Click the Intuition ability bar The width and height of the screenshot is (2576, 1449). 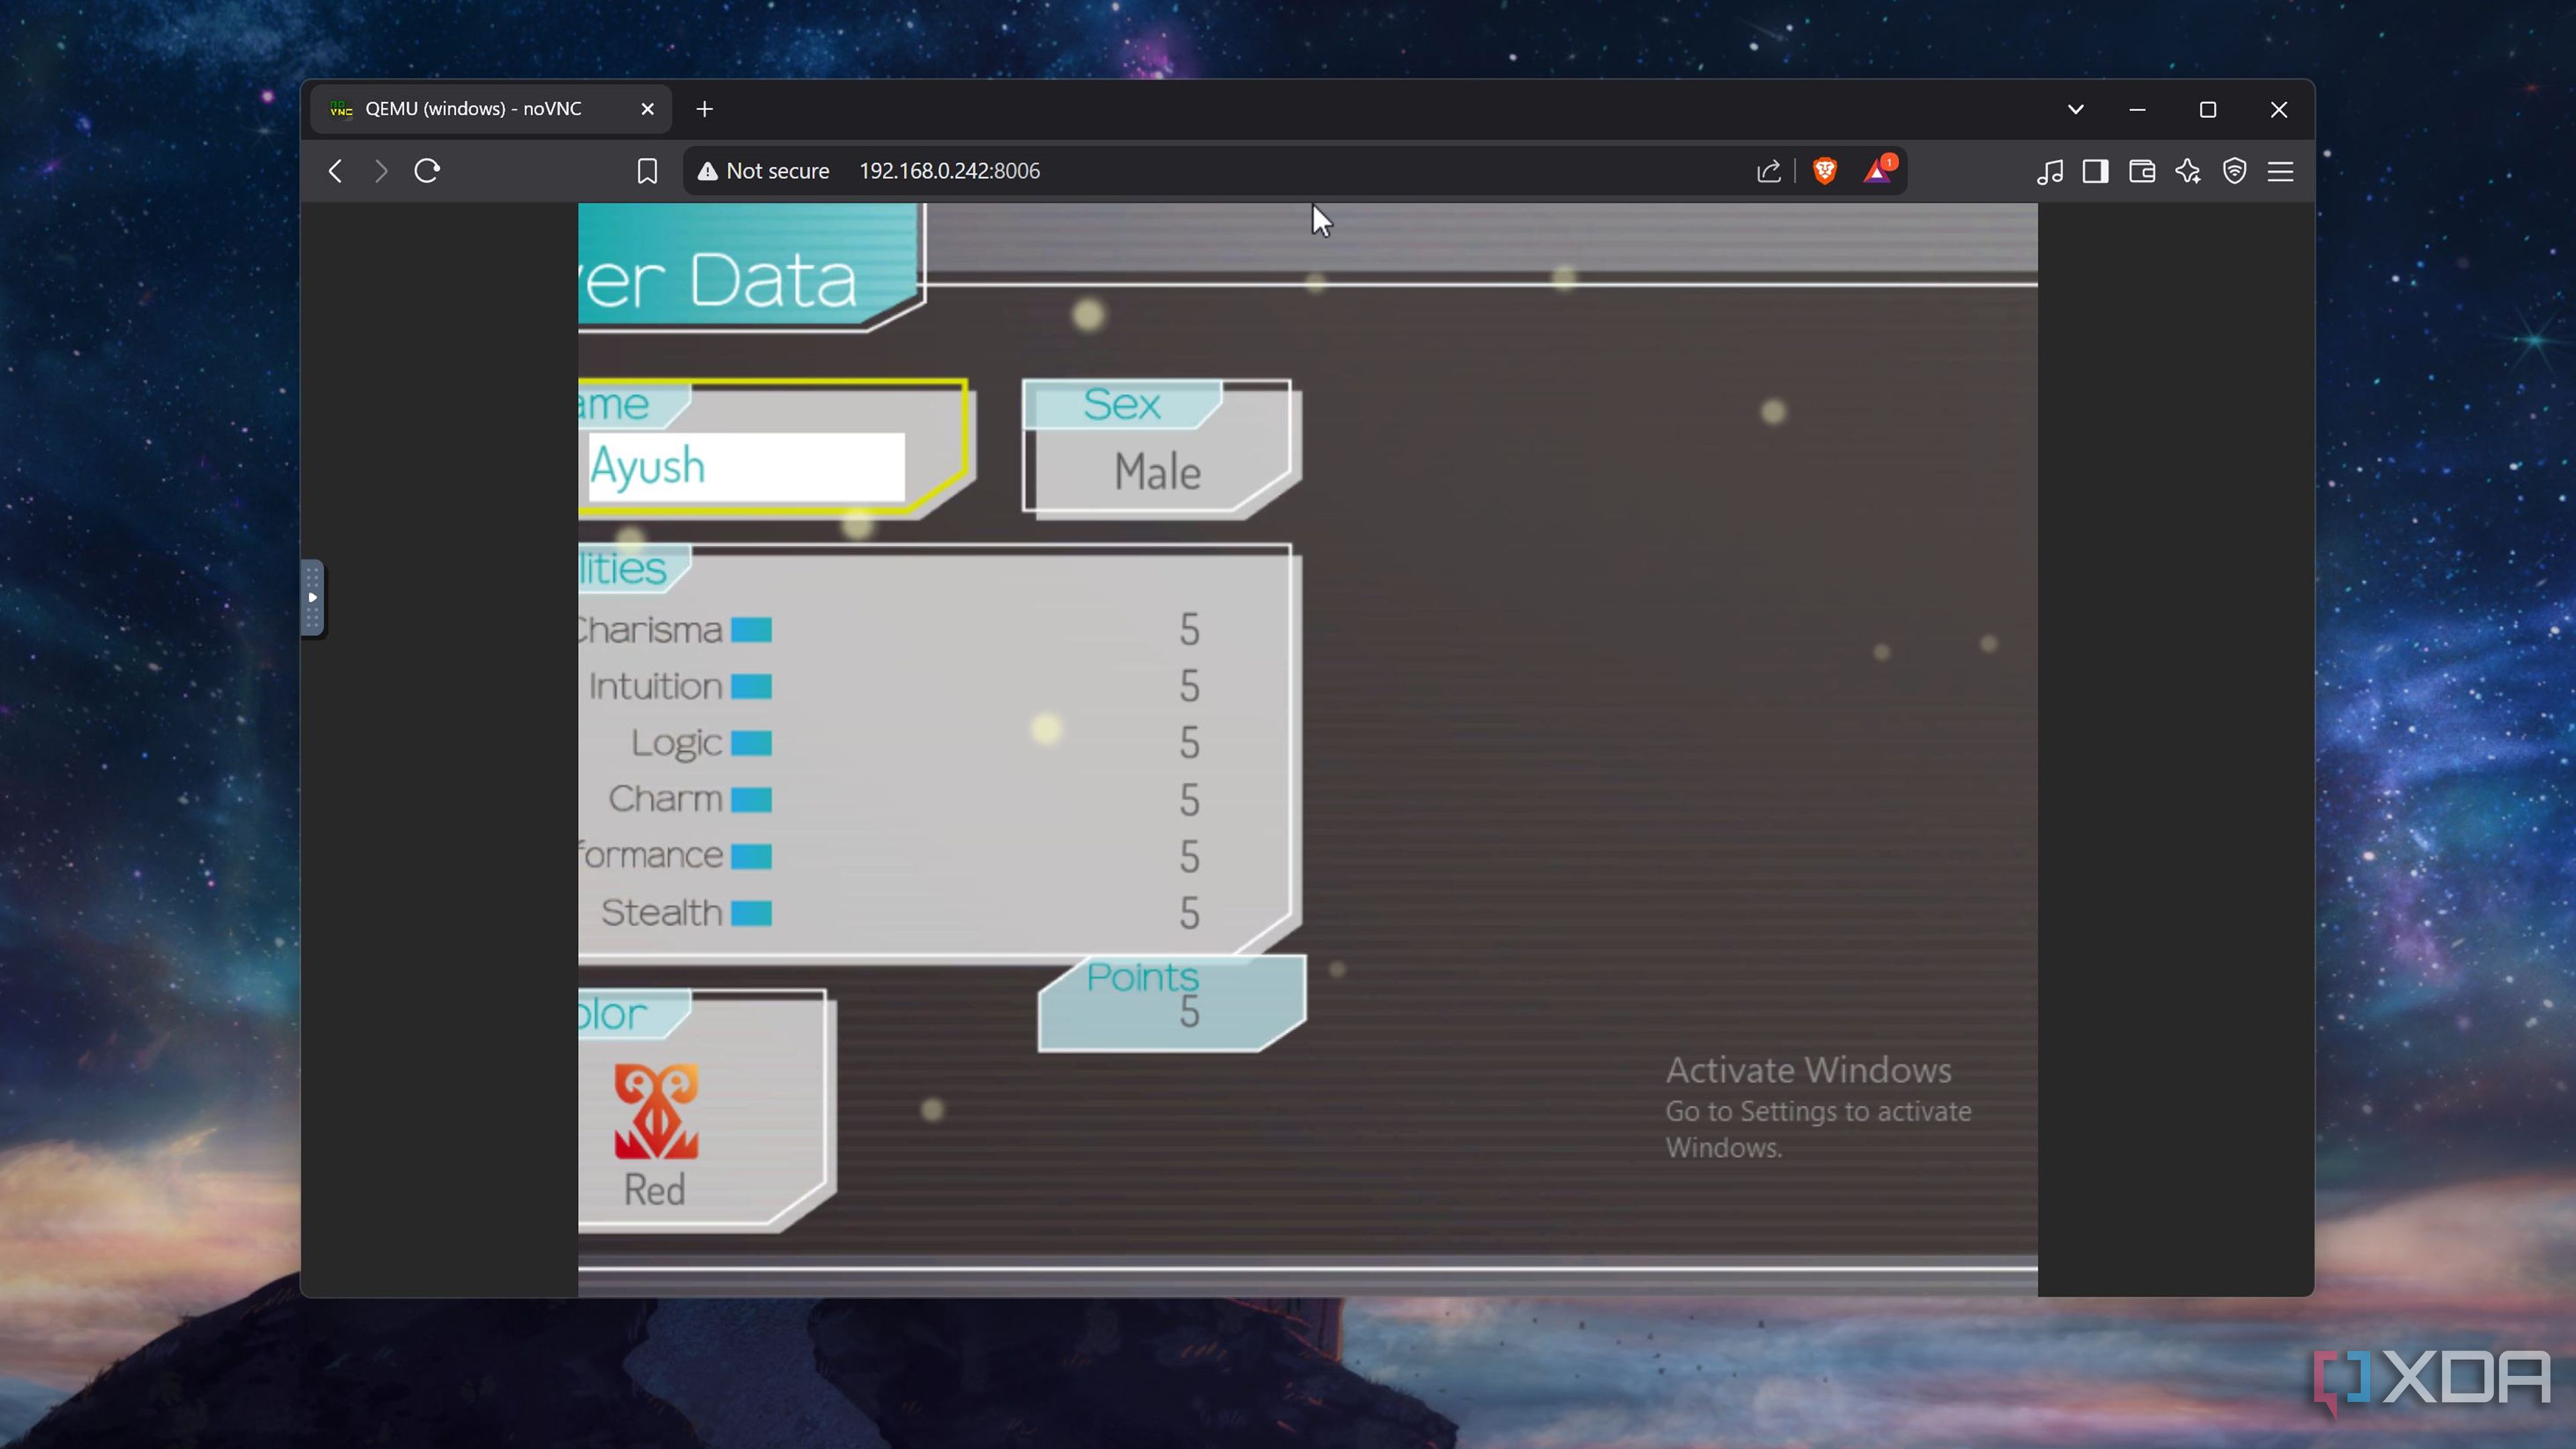click(751, 686)
